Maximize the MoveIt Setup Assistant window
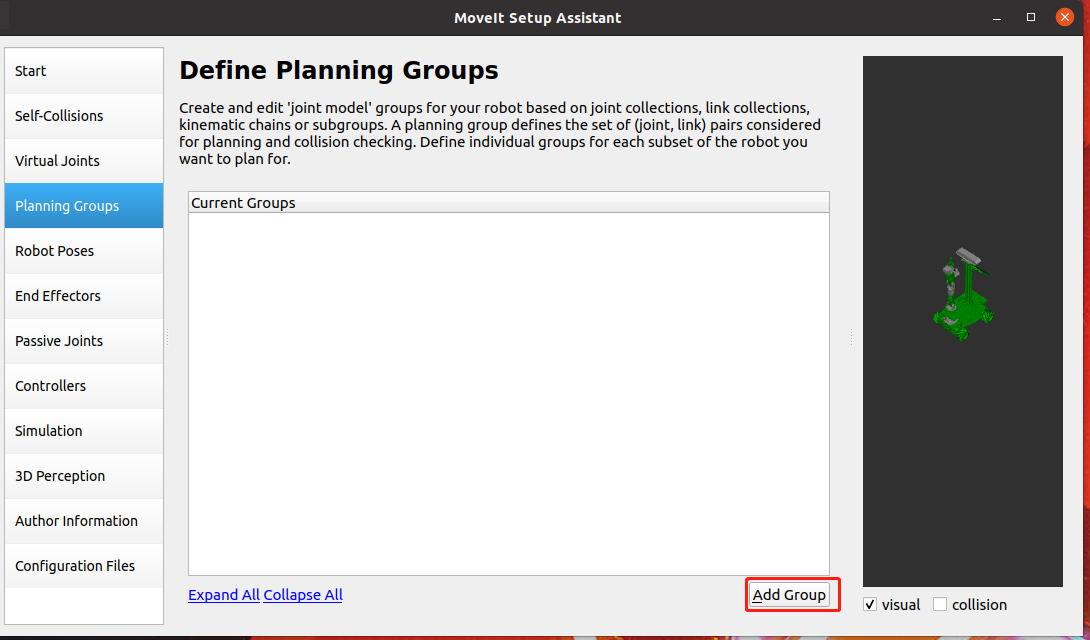1090x640 pixels. [x=1031, y=17]
